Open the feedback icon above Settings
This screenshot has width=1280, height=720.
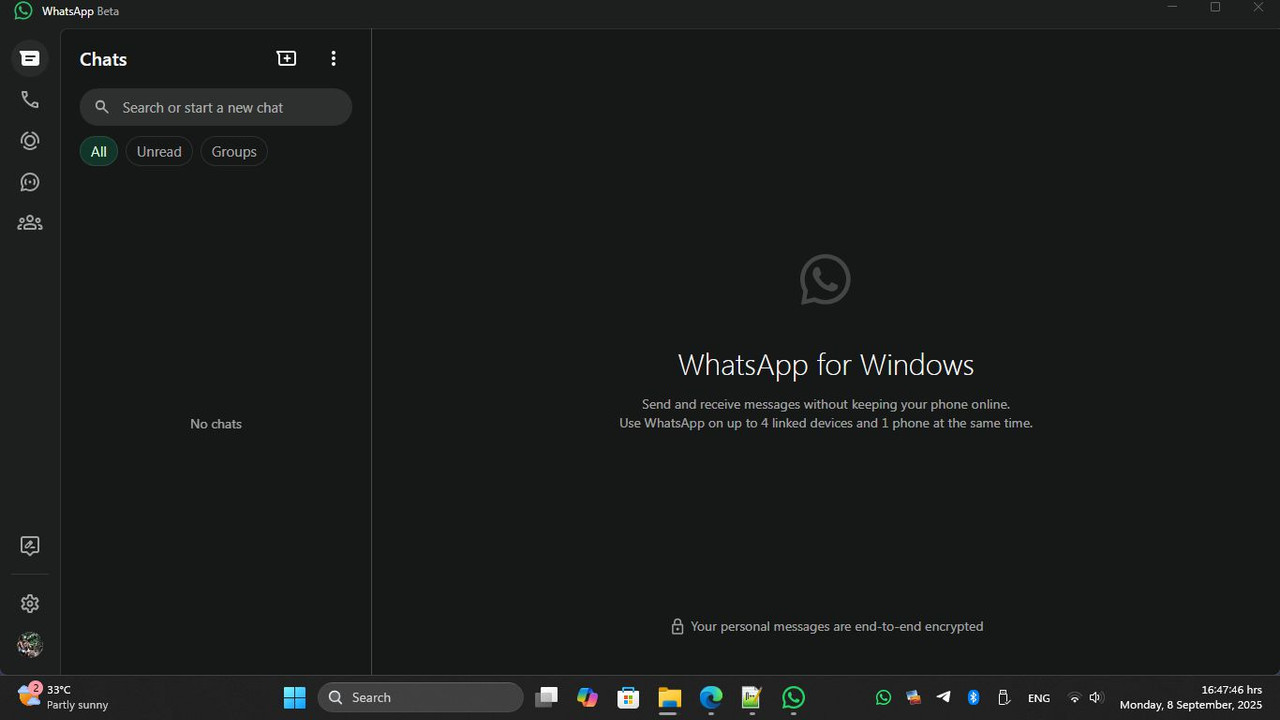[30, 546]
